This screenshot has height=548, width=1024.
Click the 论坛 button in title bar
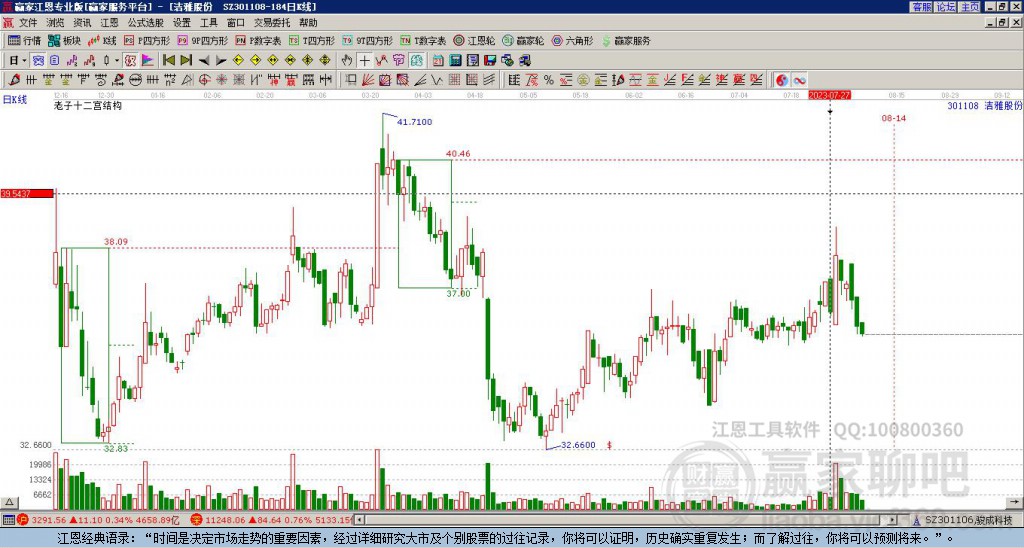pyautogui.click(x=946, y=7)
